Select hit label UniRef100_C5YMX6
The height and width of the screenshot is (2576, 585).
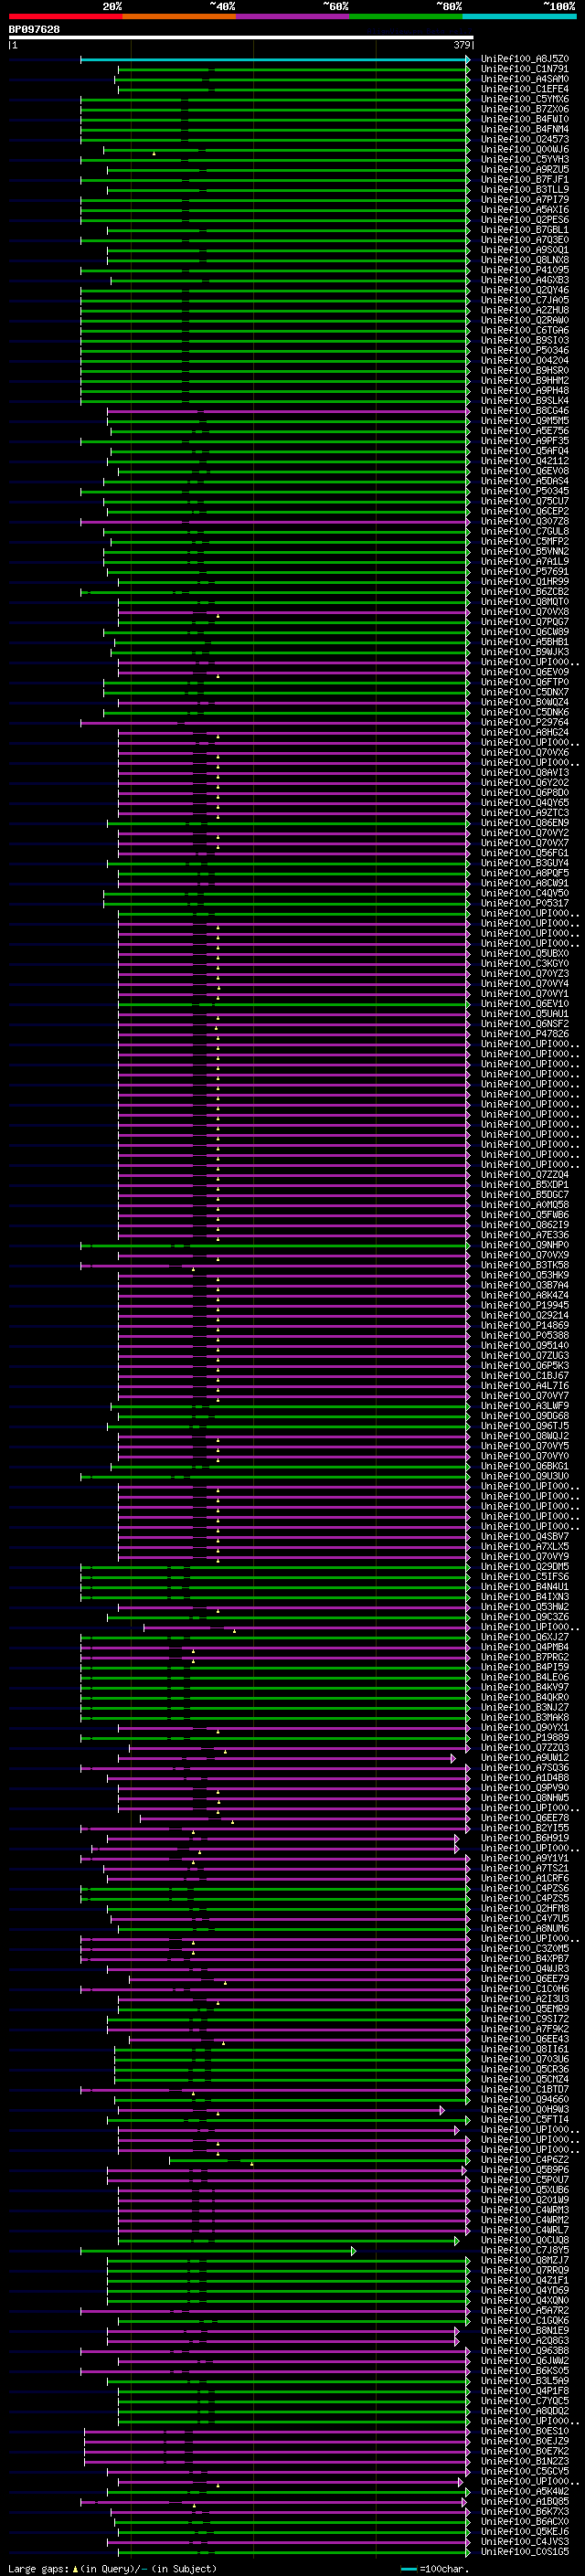coord(524,99)
